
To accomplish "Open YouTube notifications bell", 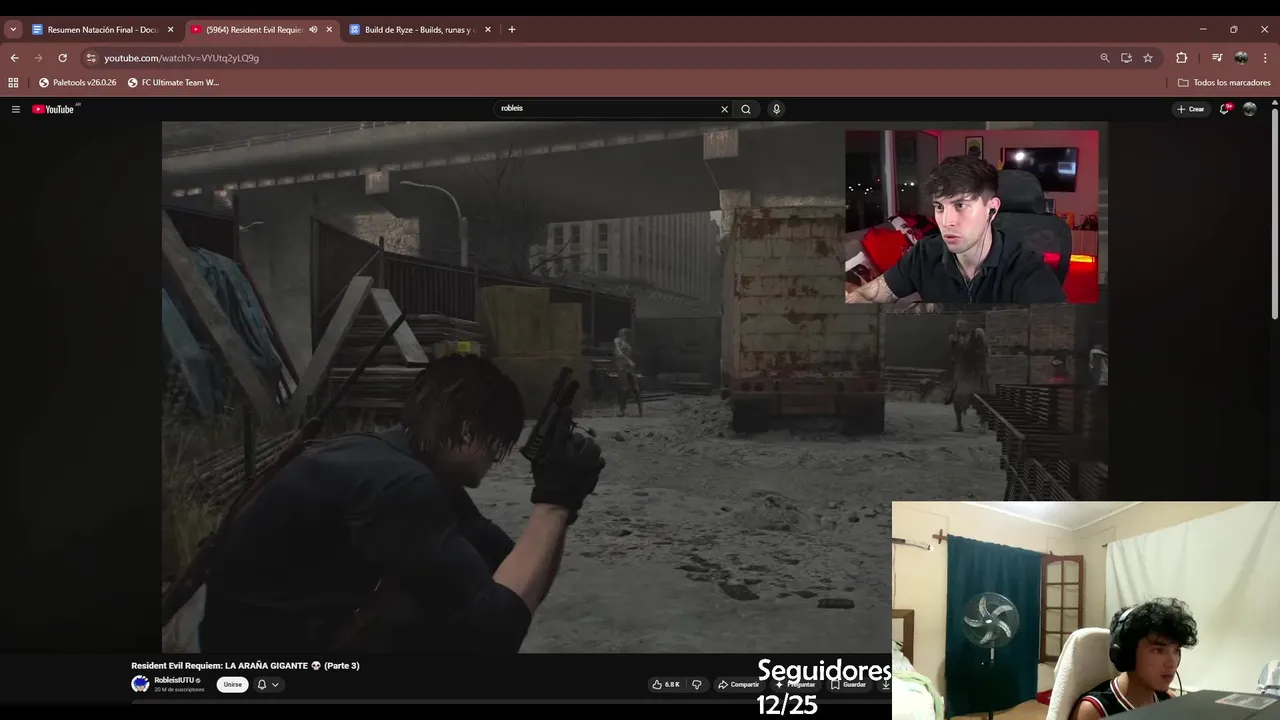I will (1224, 109).
